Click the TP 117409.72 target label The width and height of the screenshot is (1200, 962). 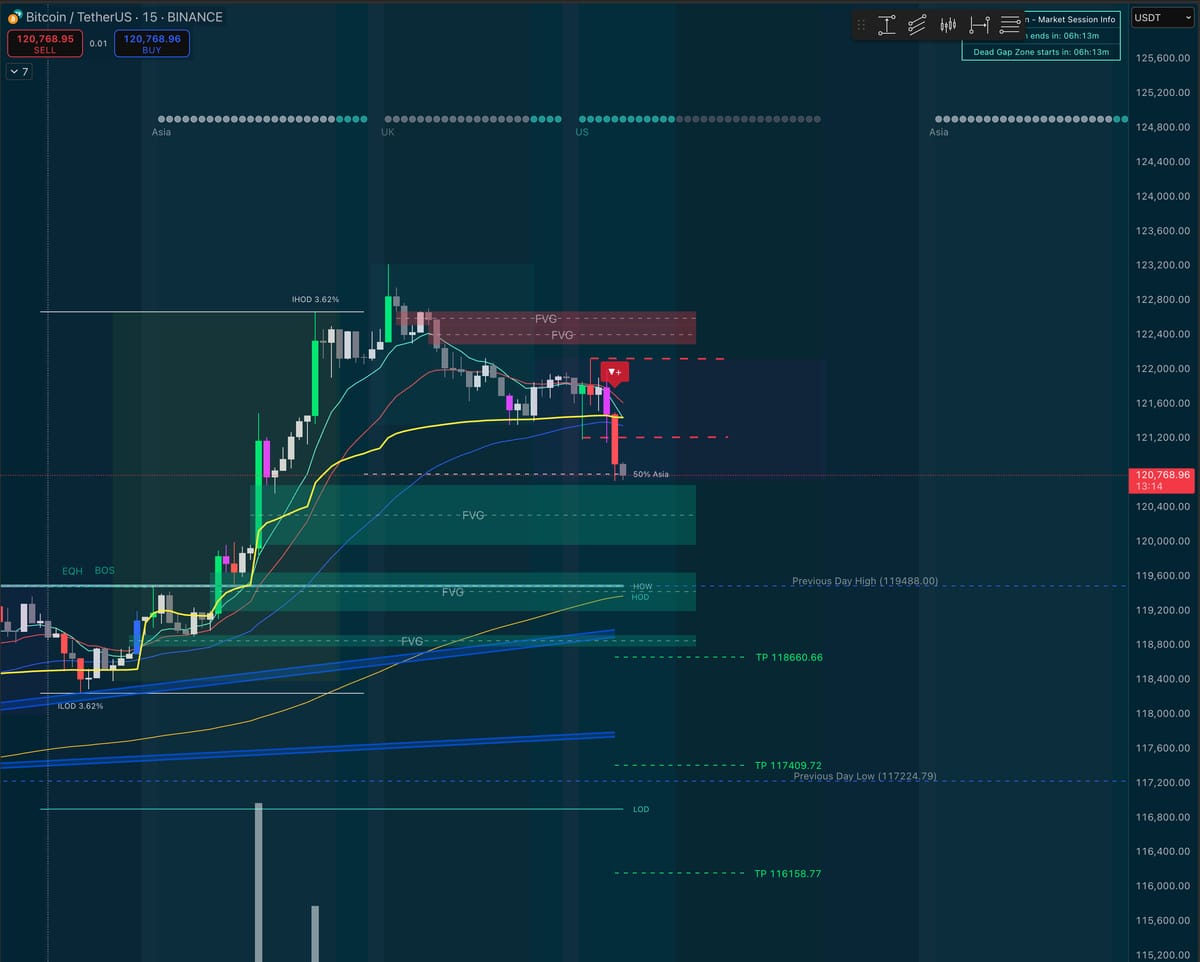click(x=788, y=765)
